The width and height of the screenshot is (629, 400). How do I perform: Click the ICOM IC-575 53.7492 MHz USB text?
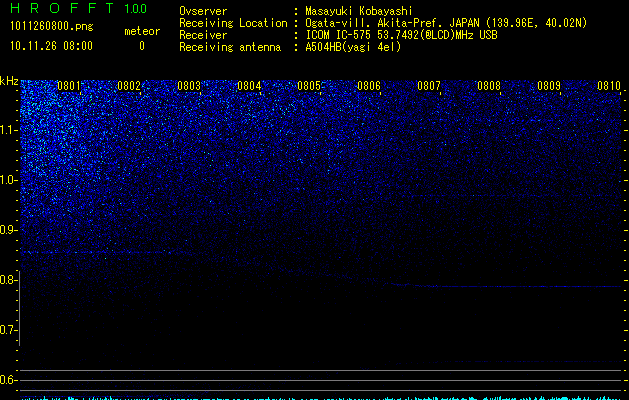pyautogui.click(x=401, y=35)
